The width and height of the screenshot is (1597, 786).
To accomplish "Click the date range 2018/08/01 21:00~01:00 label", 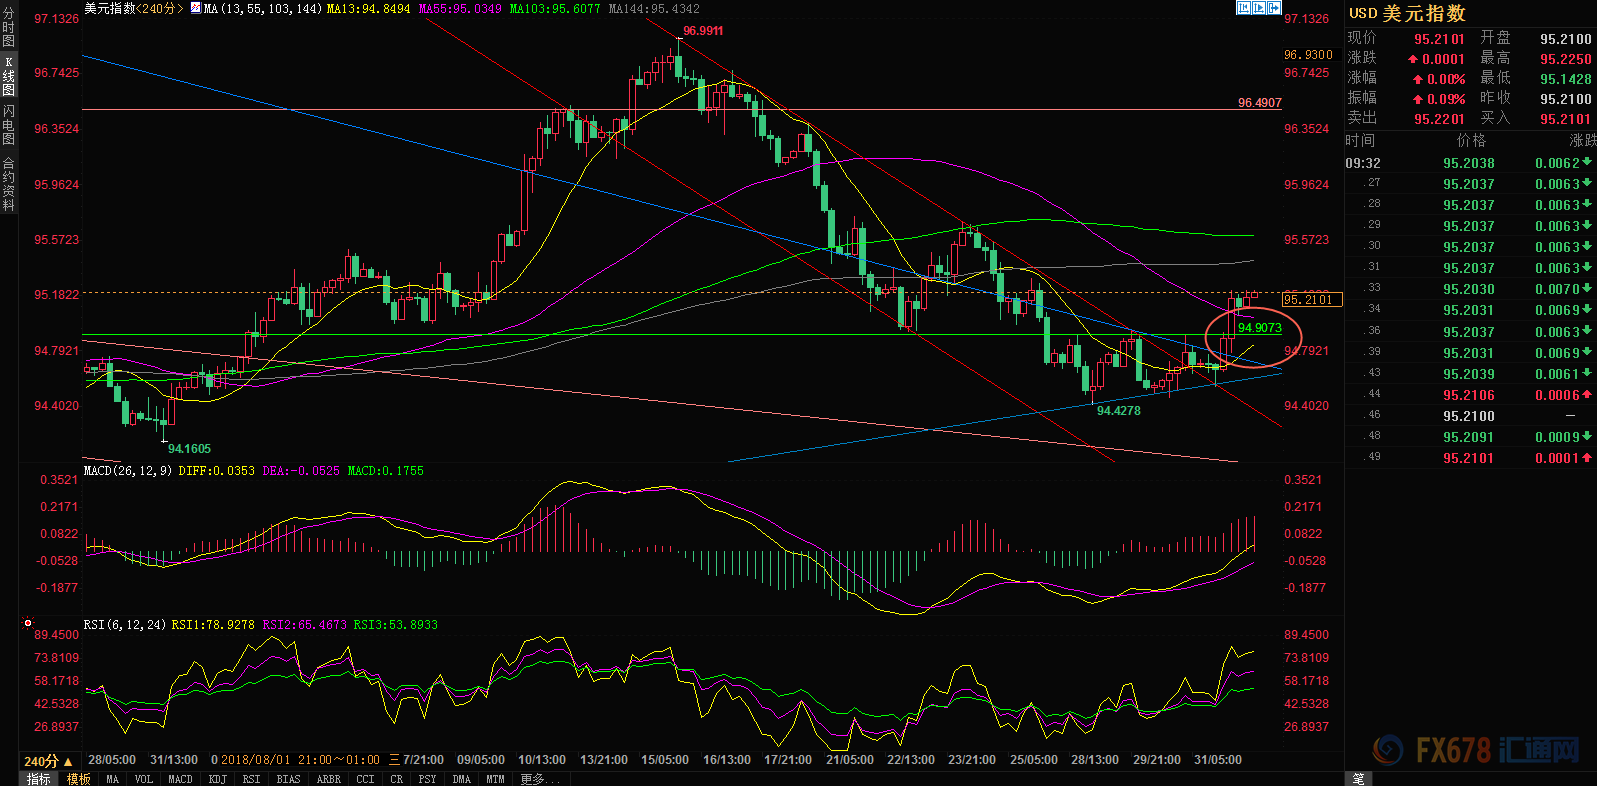I will (300, 760).
